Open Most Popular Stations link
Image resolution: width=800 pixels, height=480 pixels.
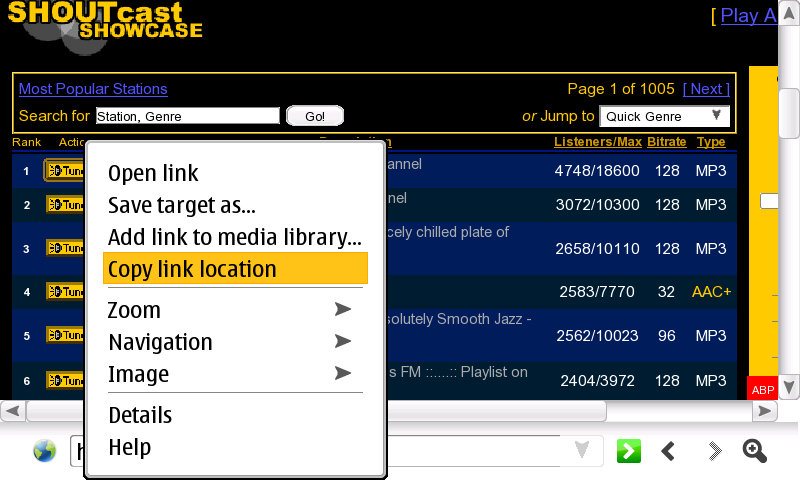(x=93, y=89)
